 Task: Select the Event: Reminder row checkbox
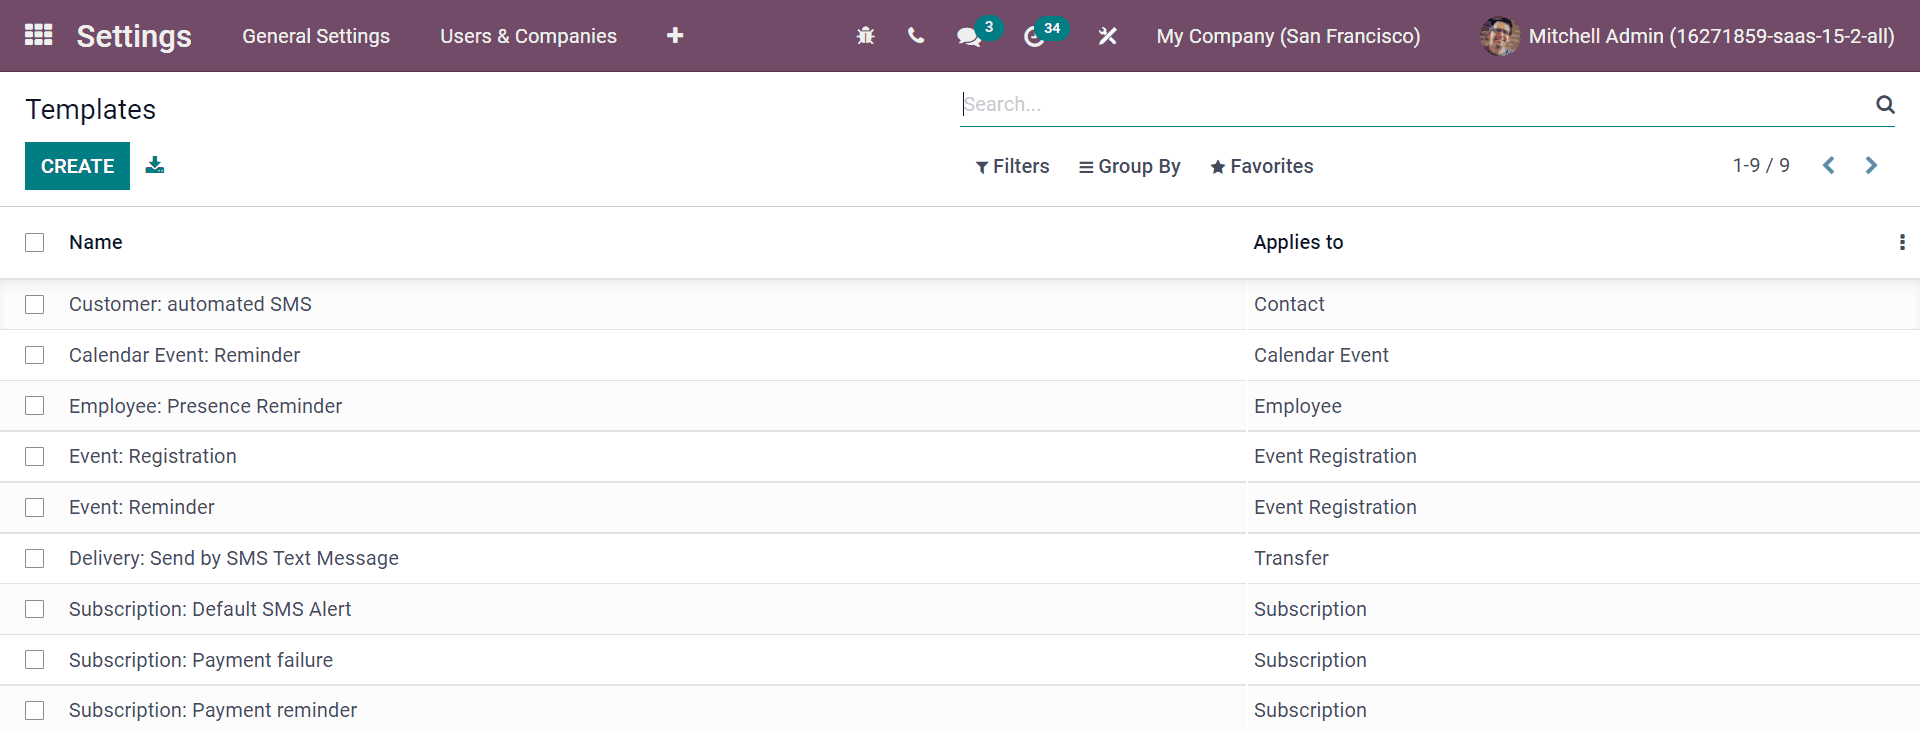[35, 508]
